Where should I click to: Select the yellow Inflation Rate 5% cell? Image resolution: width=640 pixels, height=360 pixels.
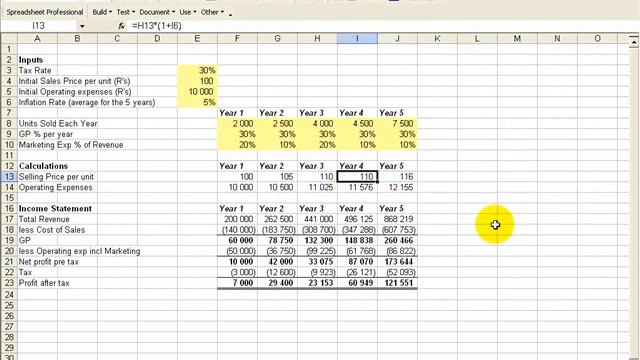[x=197, y=102]
